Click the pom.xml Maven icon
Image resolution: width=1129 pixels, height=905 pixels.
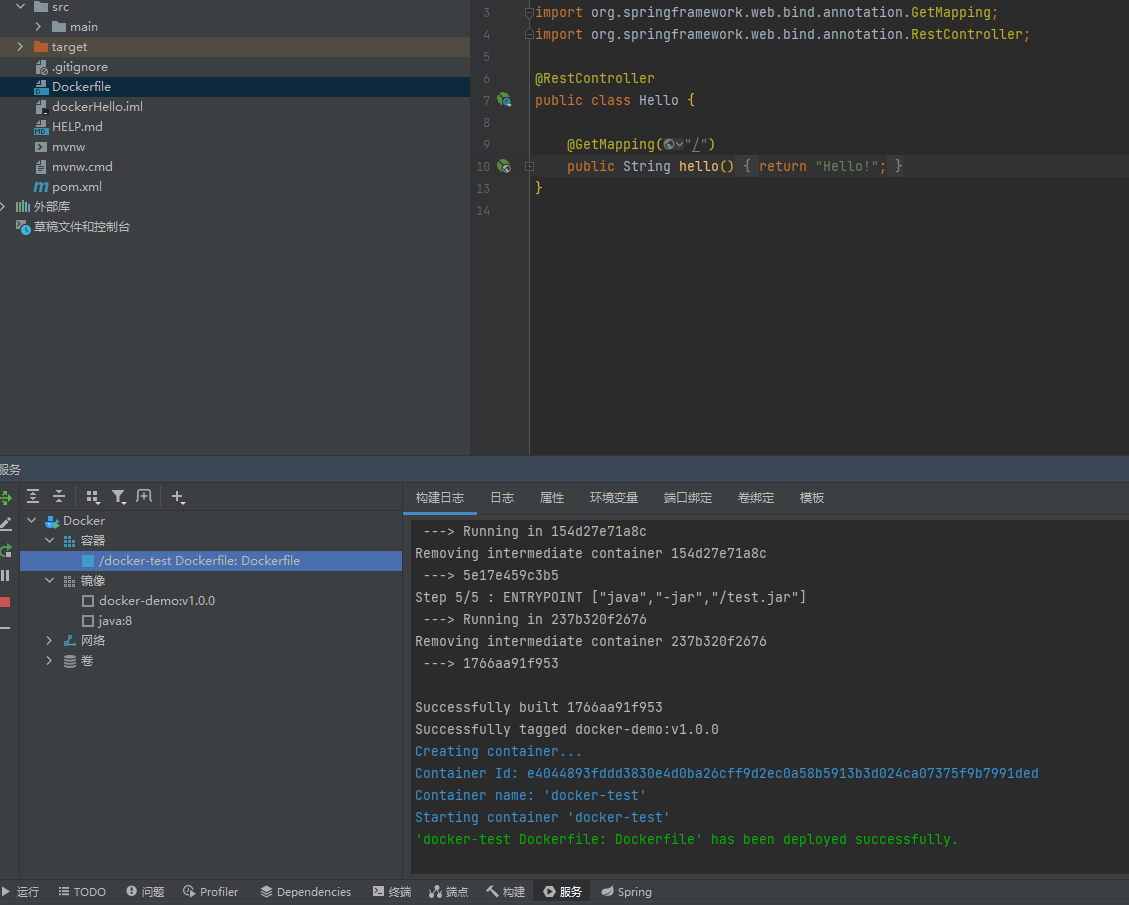point(41,186)
